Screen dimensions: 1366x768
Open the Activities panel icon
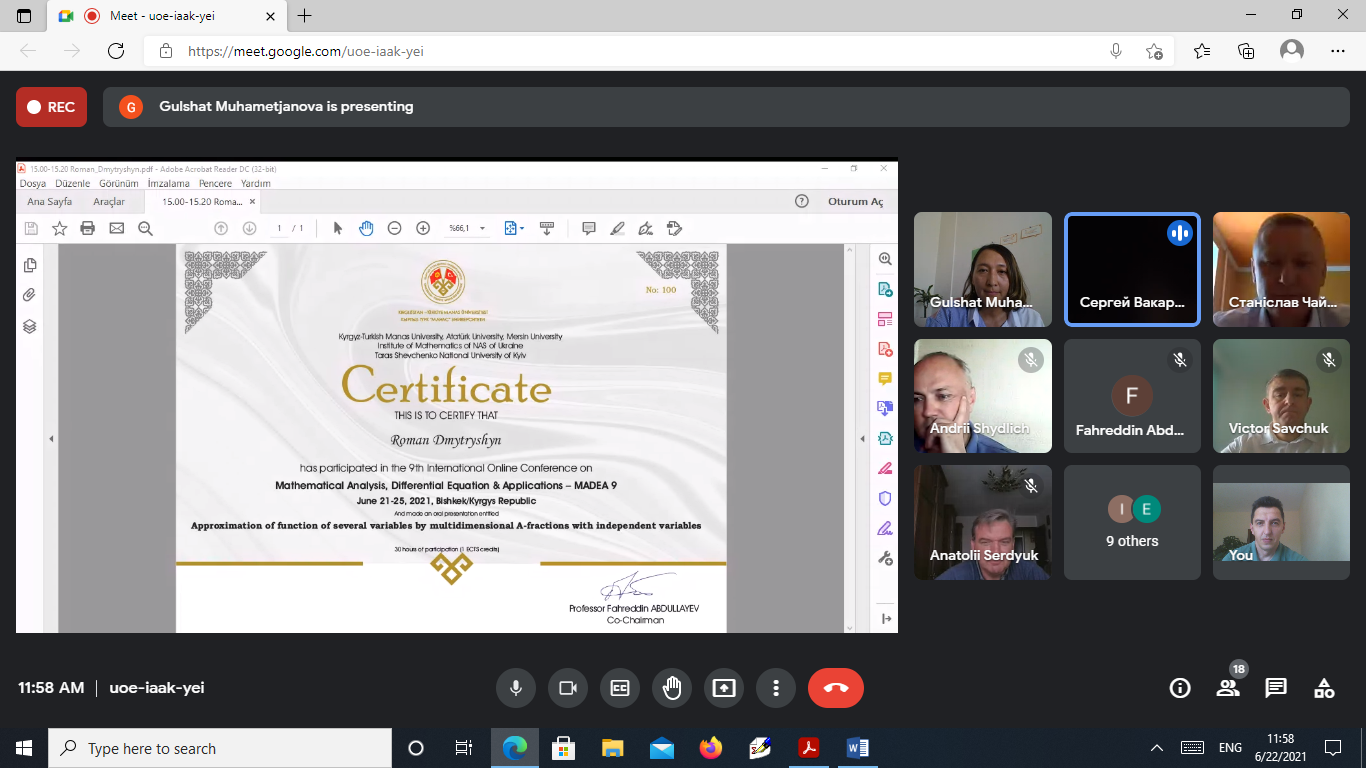1324,688
